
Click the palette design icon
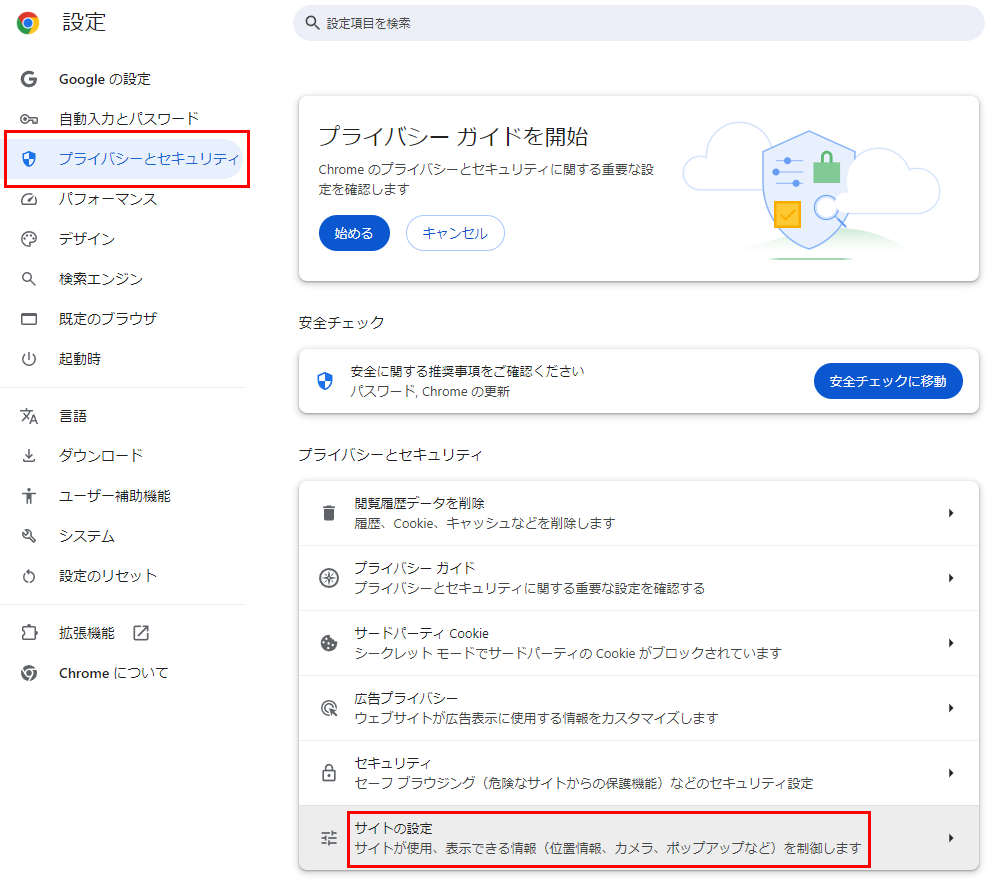pyautogui.click(x=28, y=239)
